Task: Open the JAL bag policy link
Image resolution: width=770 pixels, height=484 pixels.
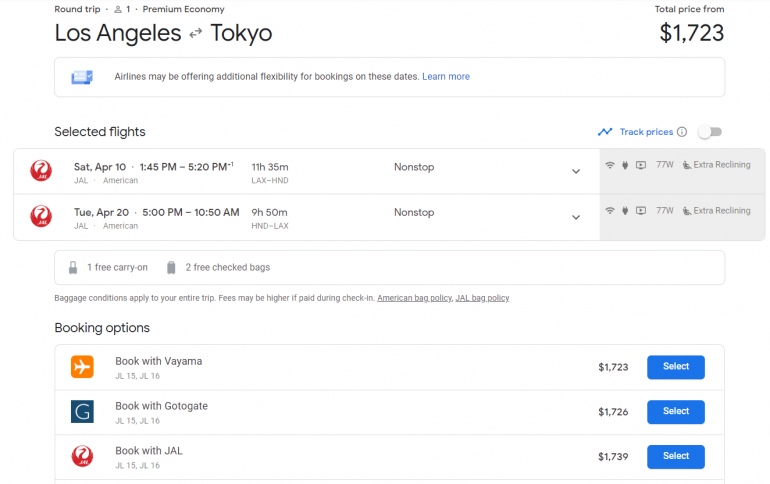Action: coord(482,298)
